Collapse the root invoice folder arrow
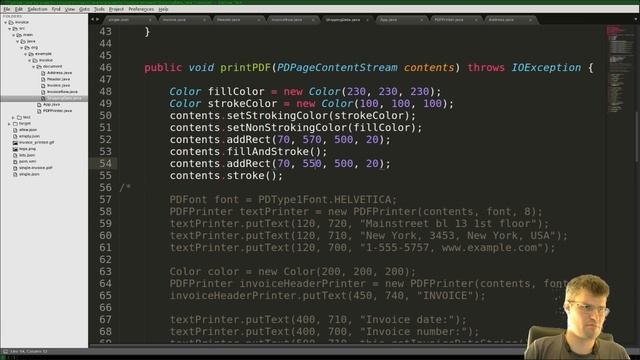The width and height of the screenshot is (640, 360). pos(6,22)
